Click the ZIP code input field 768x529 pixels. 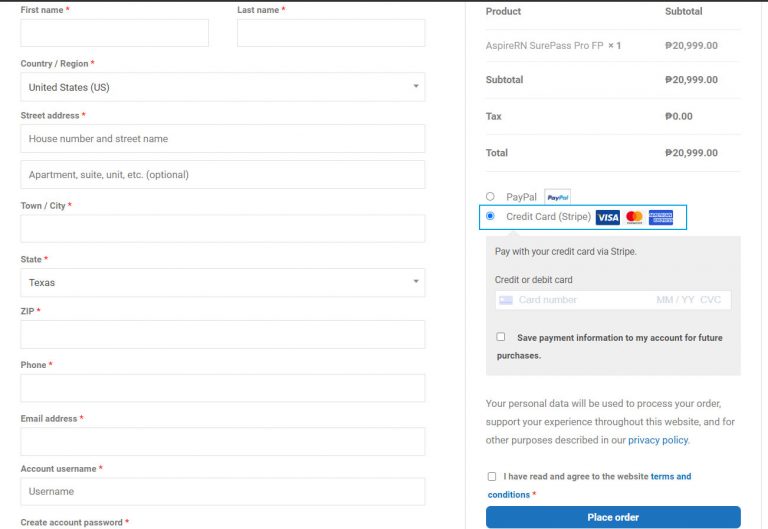coord(223,335)
